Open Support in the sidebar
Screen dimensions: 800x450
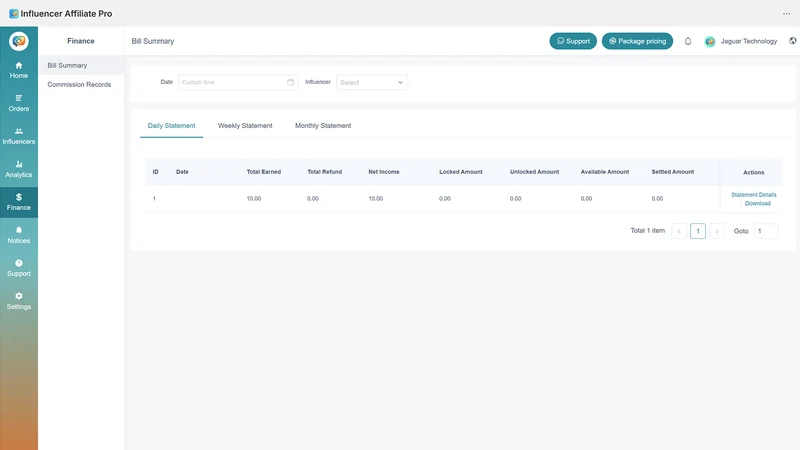(x=18, y=268)
